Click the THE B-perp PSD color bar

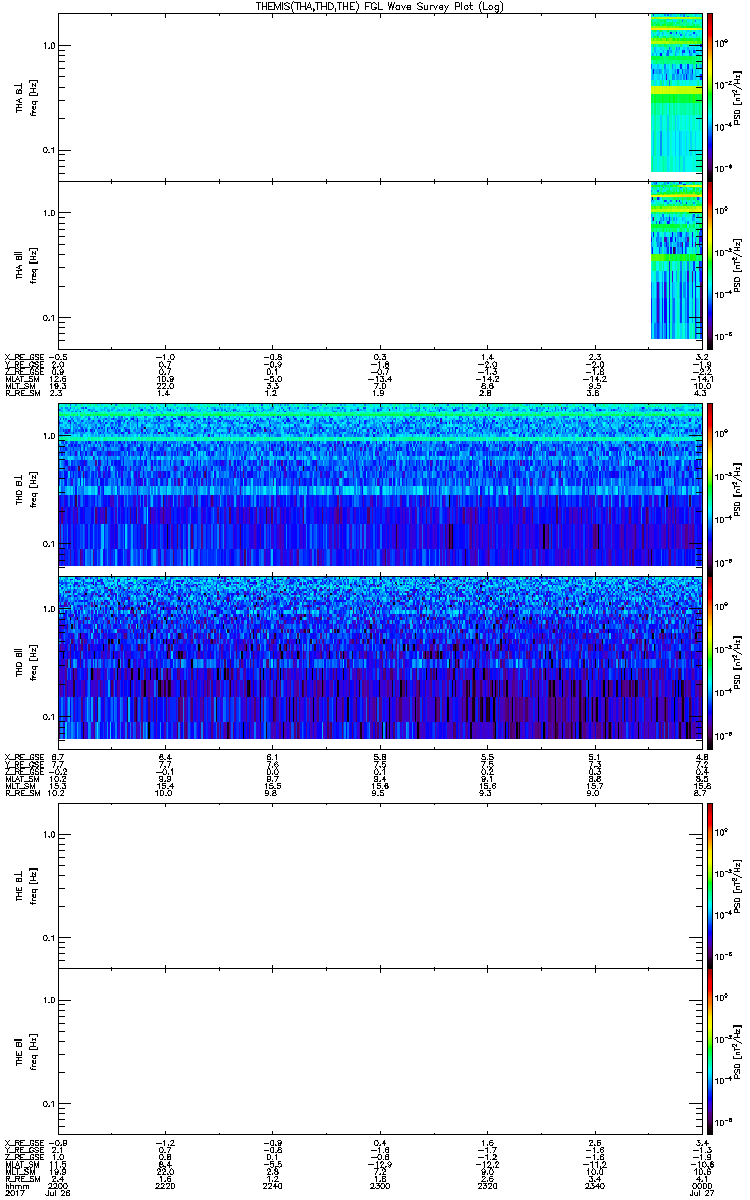point(710,884)
